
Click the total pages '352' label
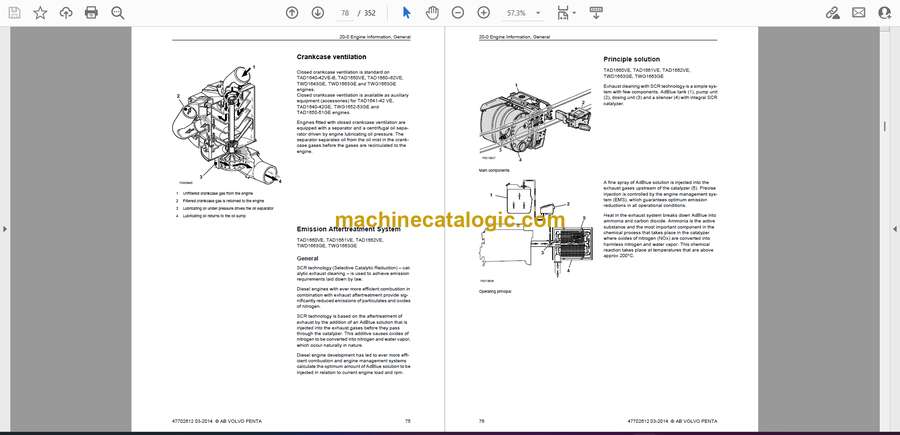click(x=370, y=13)
